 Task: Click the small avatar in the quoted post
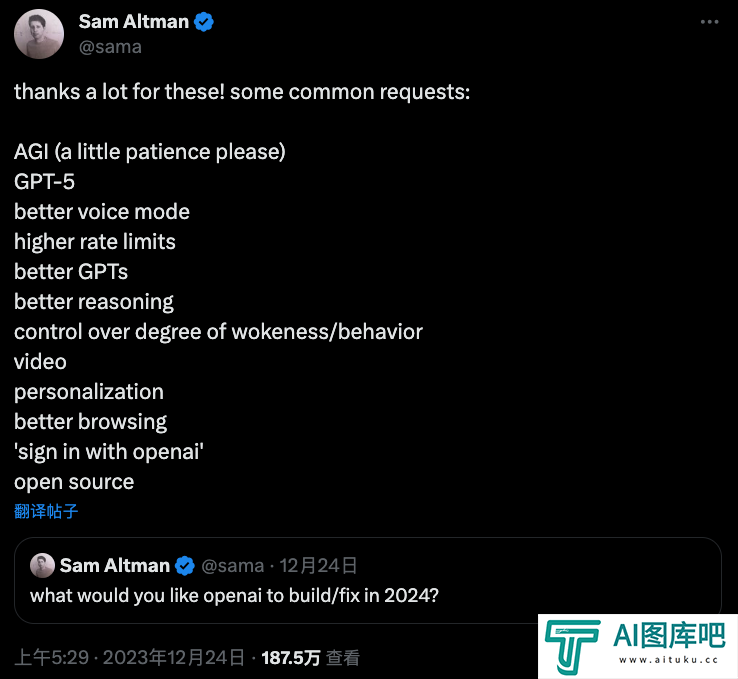point(42,565)
